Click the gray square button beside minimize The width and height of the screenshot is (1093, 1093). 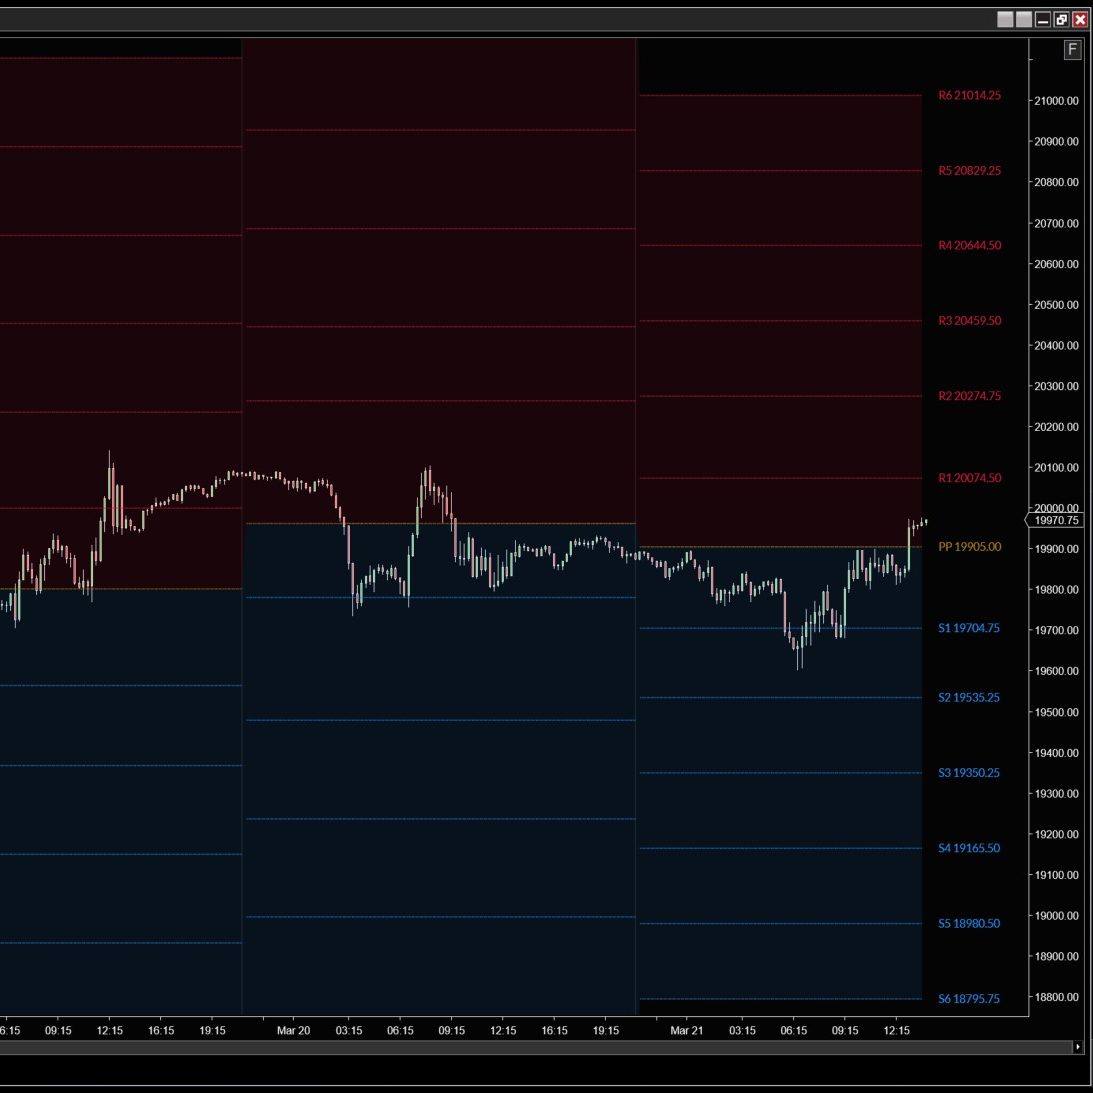coord(1024,20)
